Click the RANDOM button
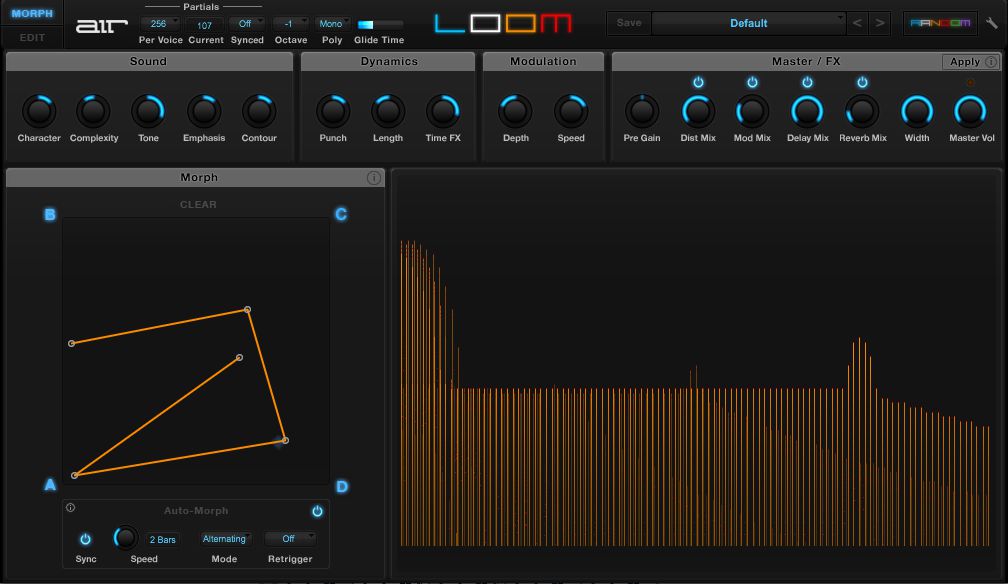This screenshot has height=584, width=1008. pyautogui.click(x=940, y=23)
